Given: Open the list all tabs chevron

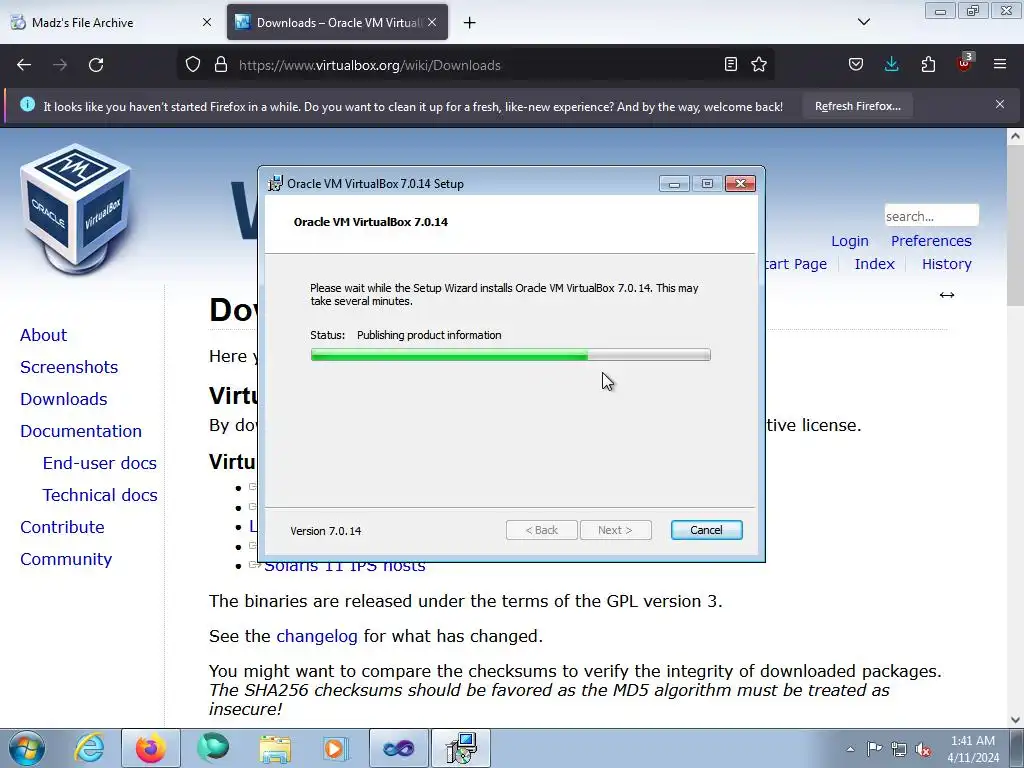Looking at the screenshot, I should click(864, 22).
